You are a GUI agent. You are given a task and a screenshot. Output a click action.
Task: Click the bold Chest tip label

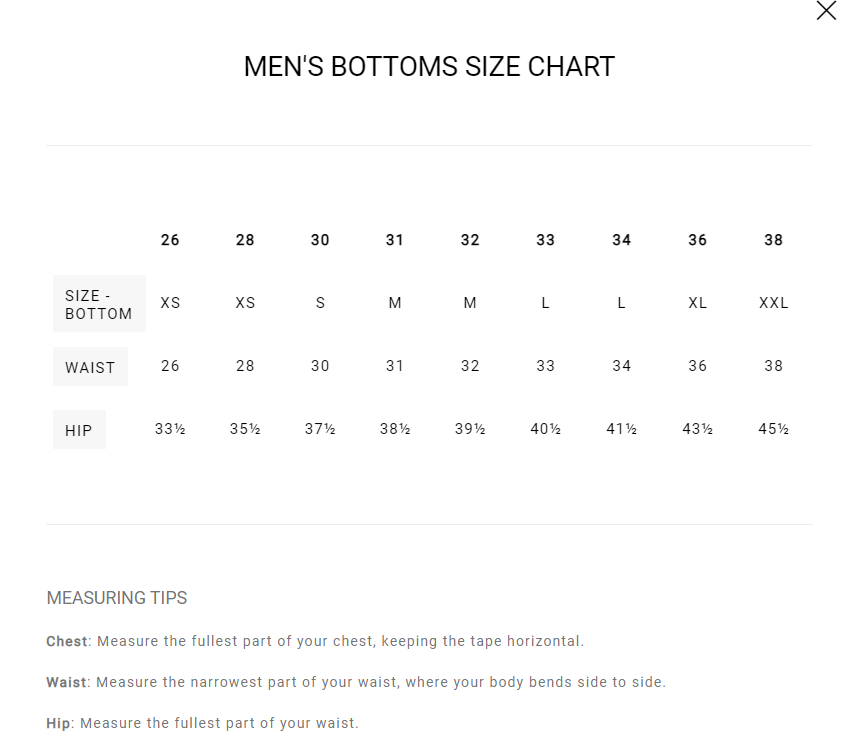point(67,641)
